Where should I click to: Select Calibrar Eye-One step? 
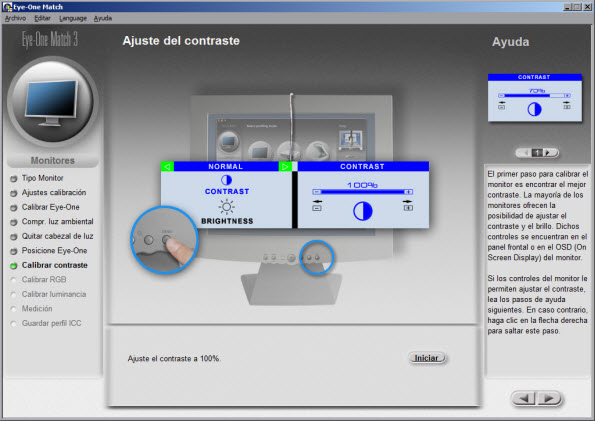[x=50, y=207]
